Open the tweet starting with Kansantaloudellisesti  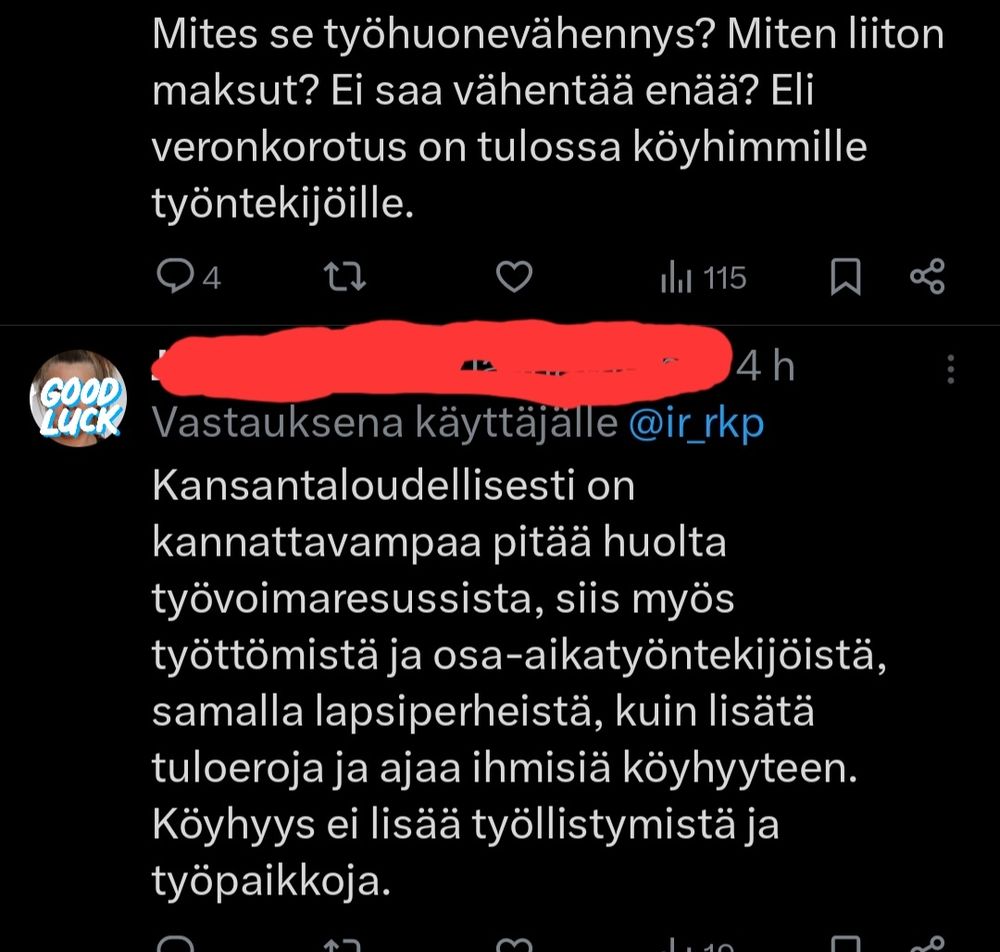coord(518,682)
